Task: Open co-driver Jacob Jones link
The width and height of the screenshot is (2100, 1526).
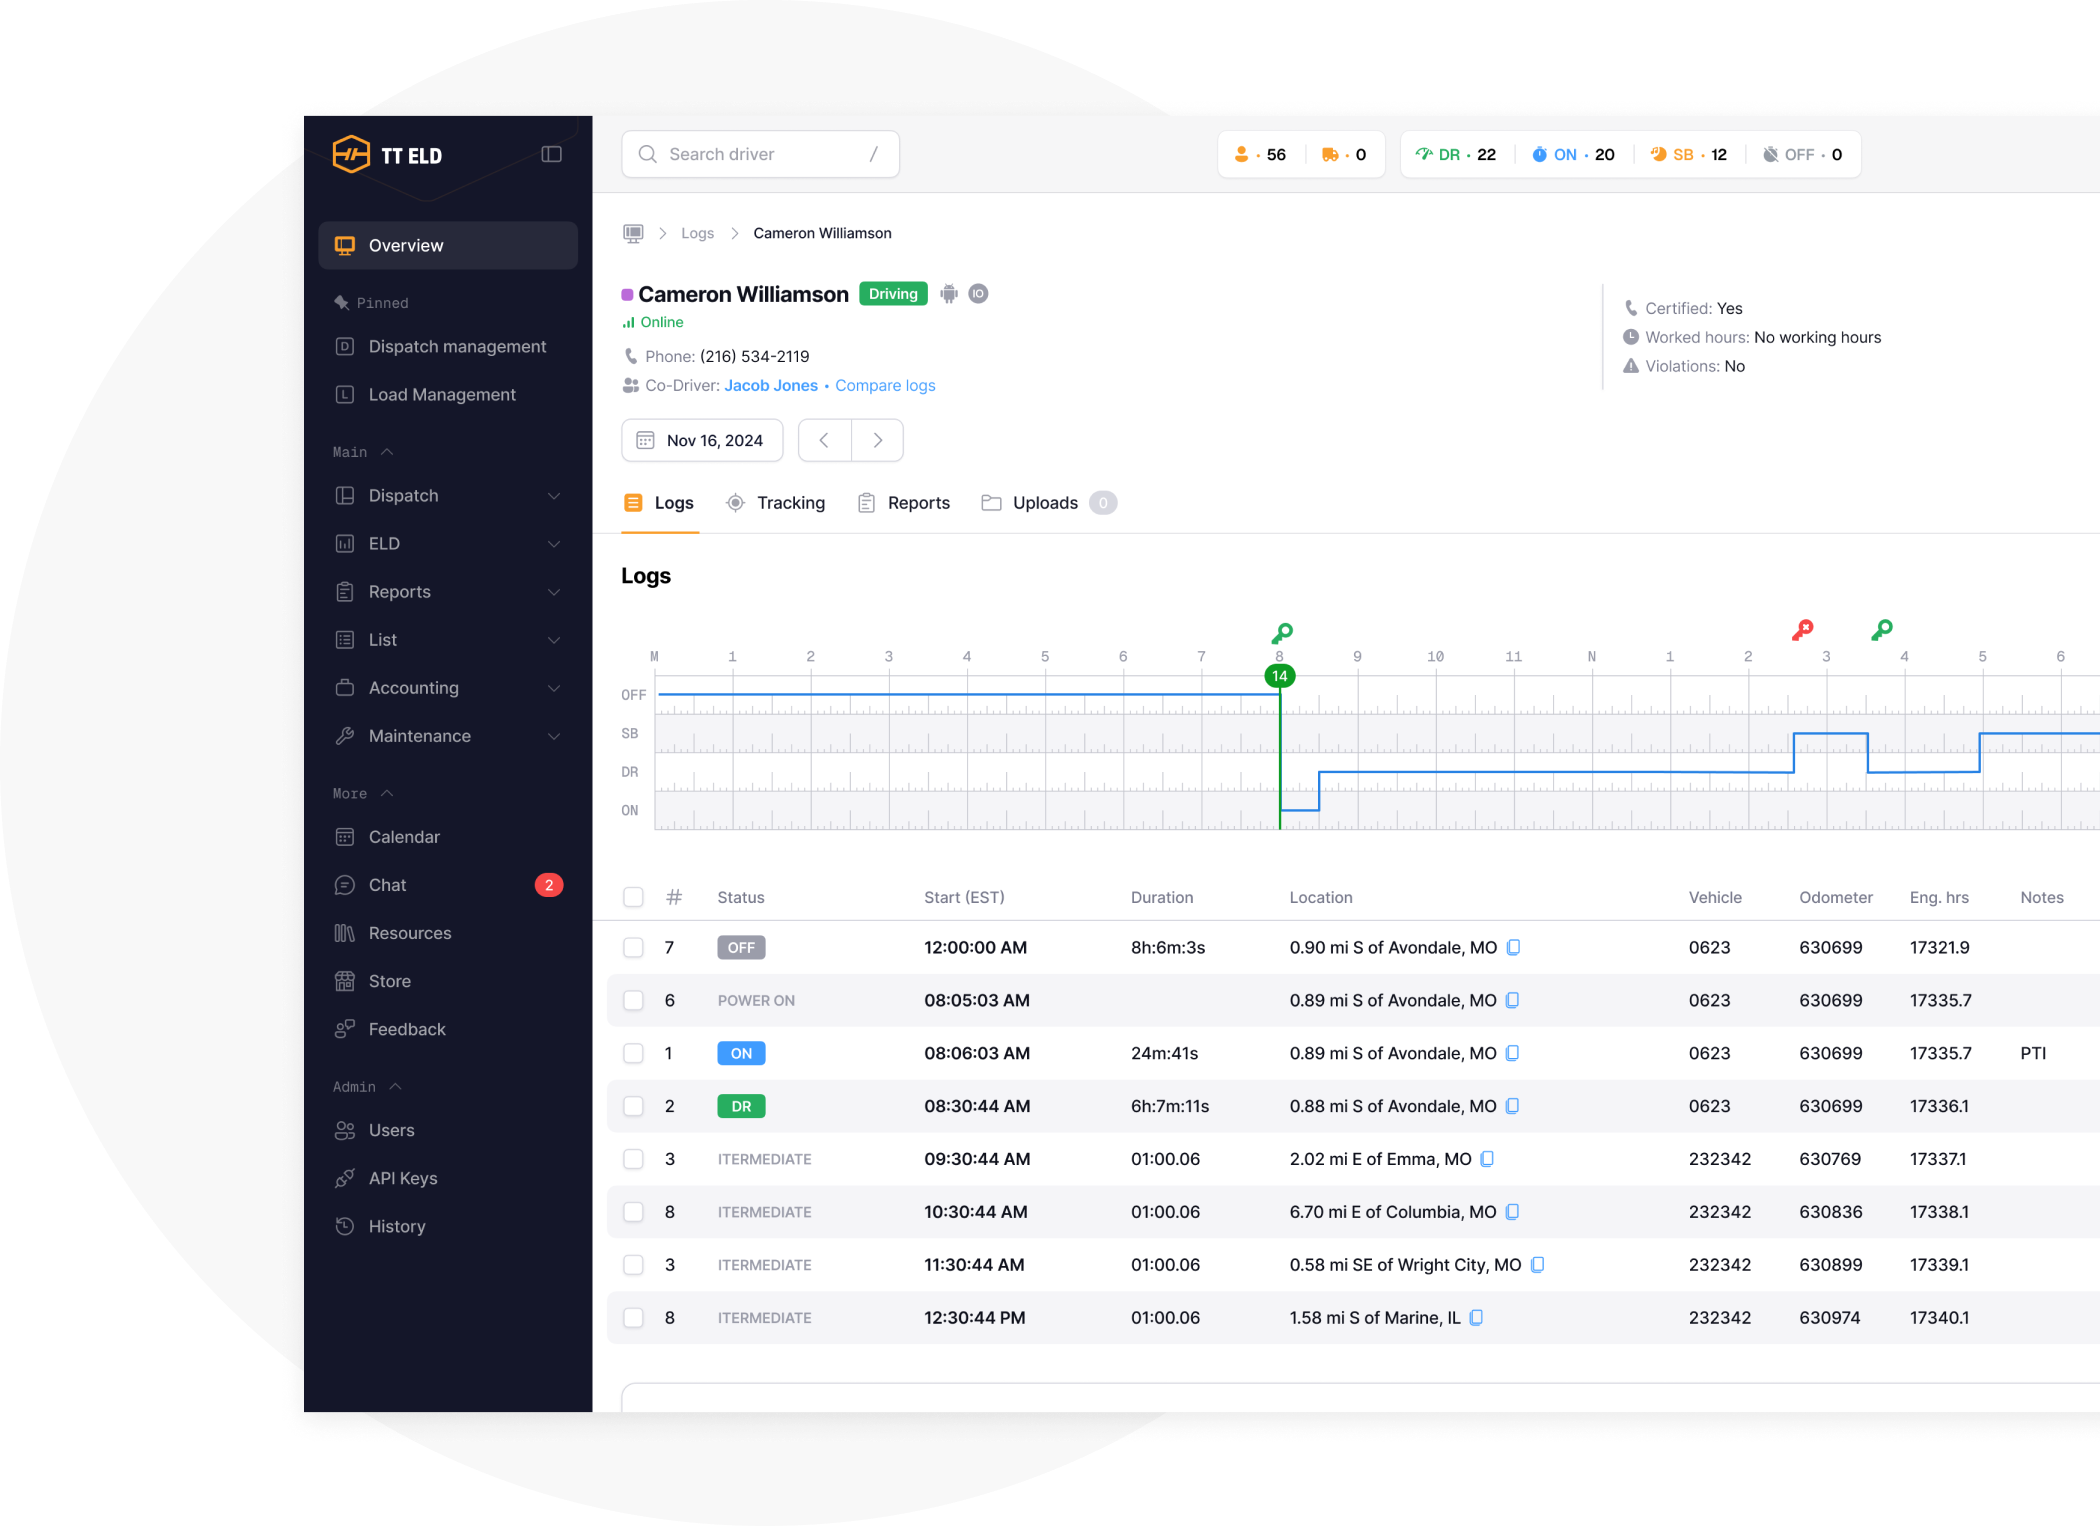Action: pos(770,386)
